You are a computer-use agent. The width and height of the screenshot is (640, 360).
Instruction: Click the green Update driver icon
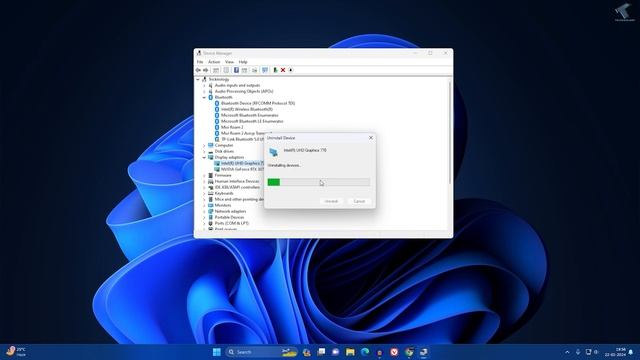[275, 70]
